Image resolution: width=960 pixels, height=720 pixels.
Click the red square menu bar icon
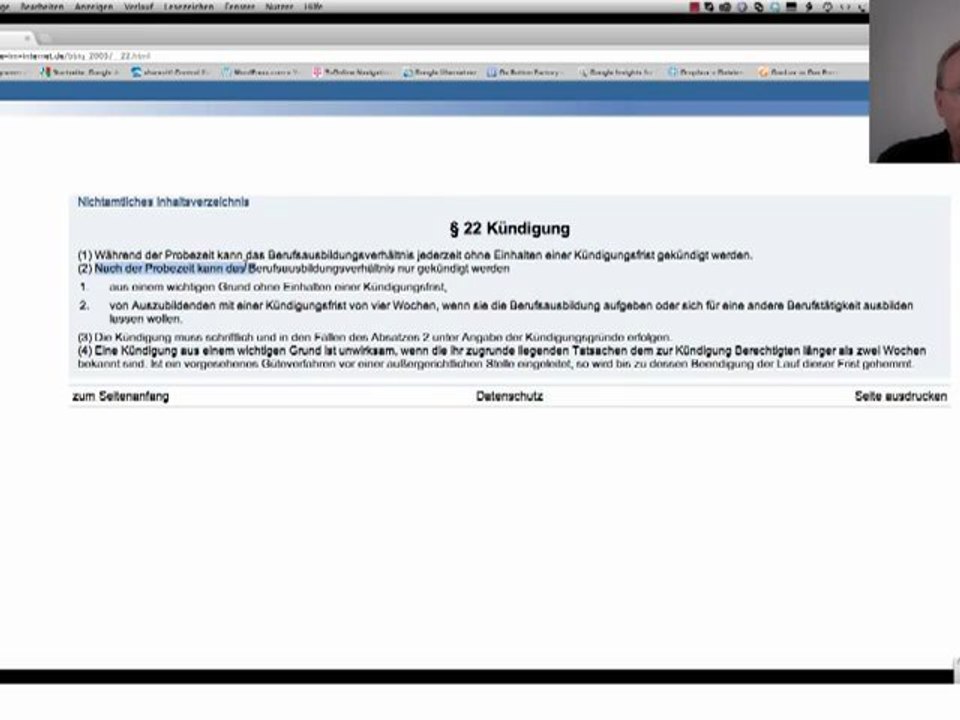tap(694, 7)
